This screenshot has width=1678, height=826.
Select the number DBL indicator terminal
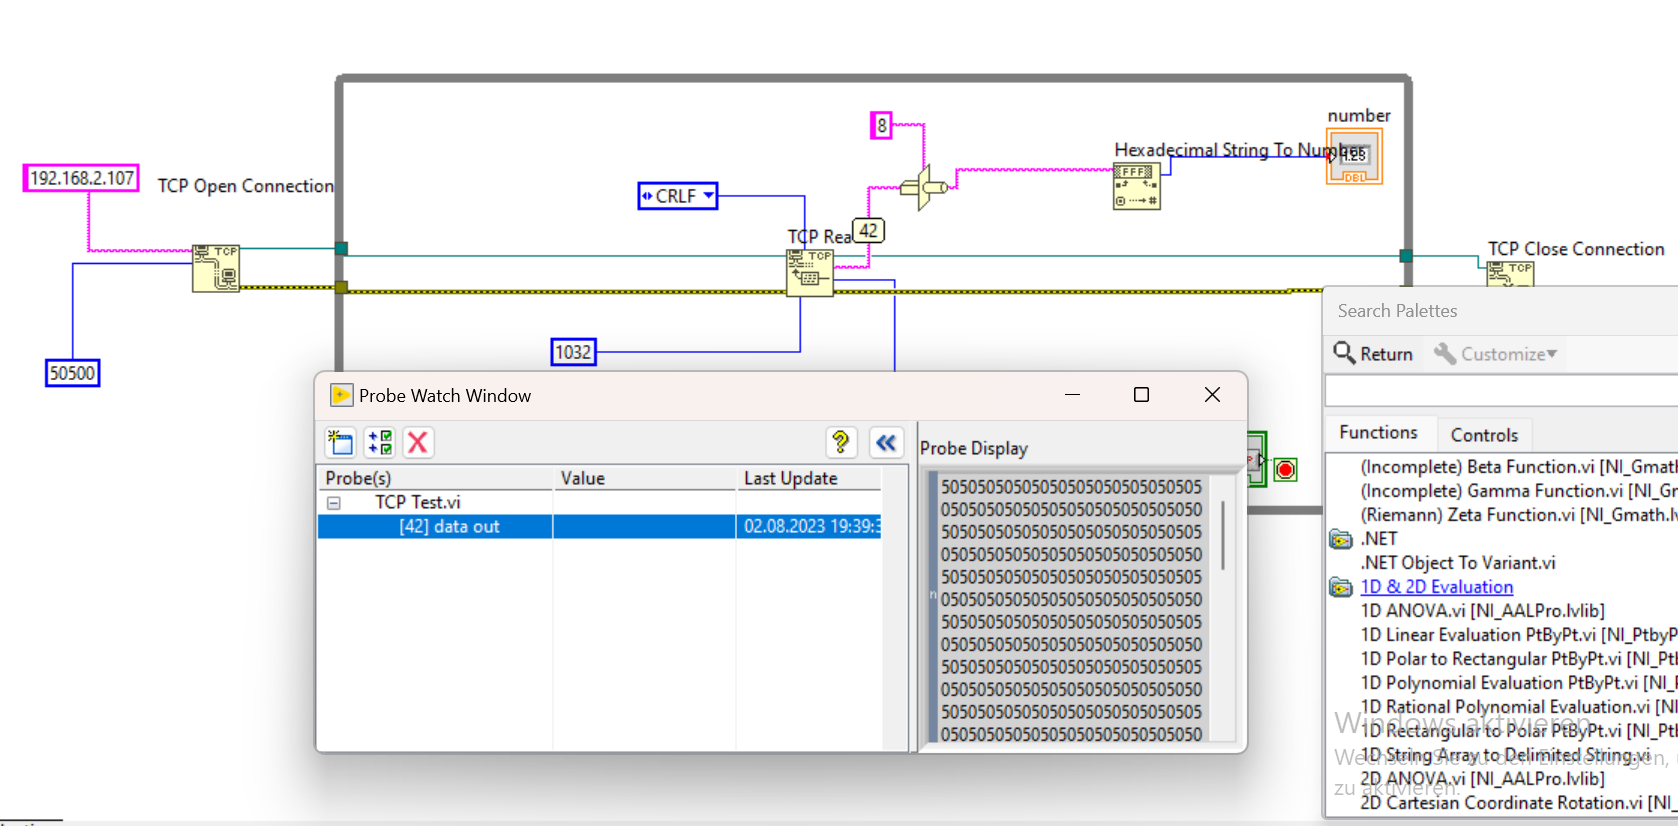click(x=1355, y=157)
